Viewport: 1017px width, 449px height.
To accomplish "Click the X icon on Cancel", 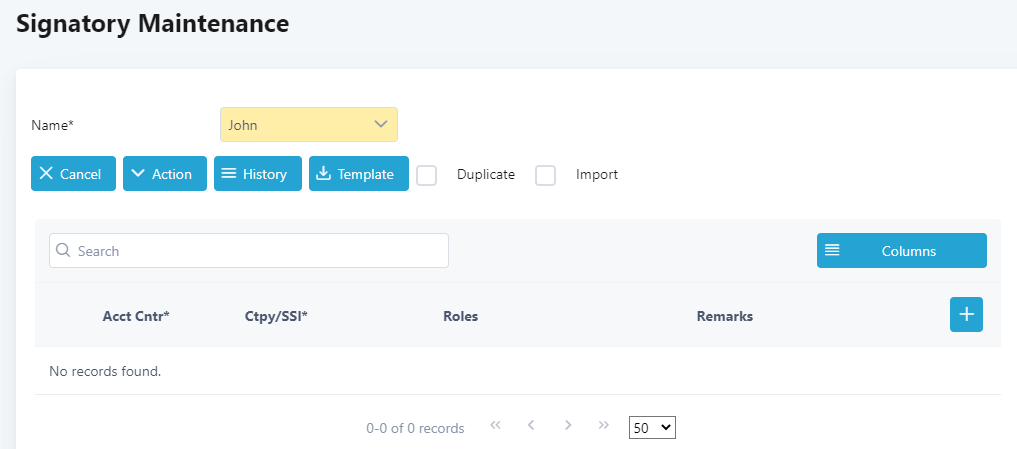I will pyautogui.click(x=46, y=173).
